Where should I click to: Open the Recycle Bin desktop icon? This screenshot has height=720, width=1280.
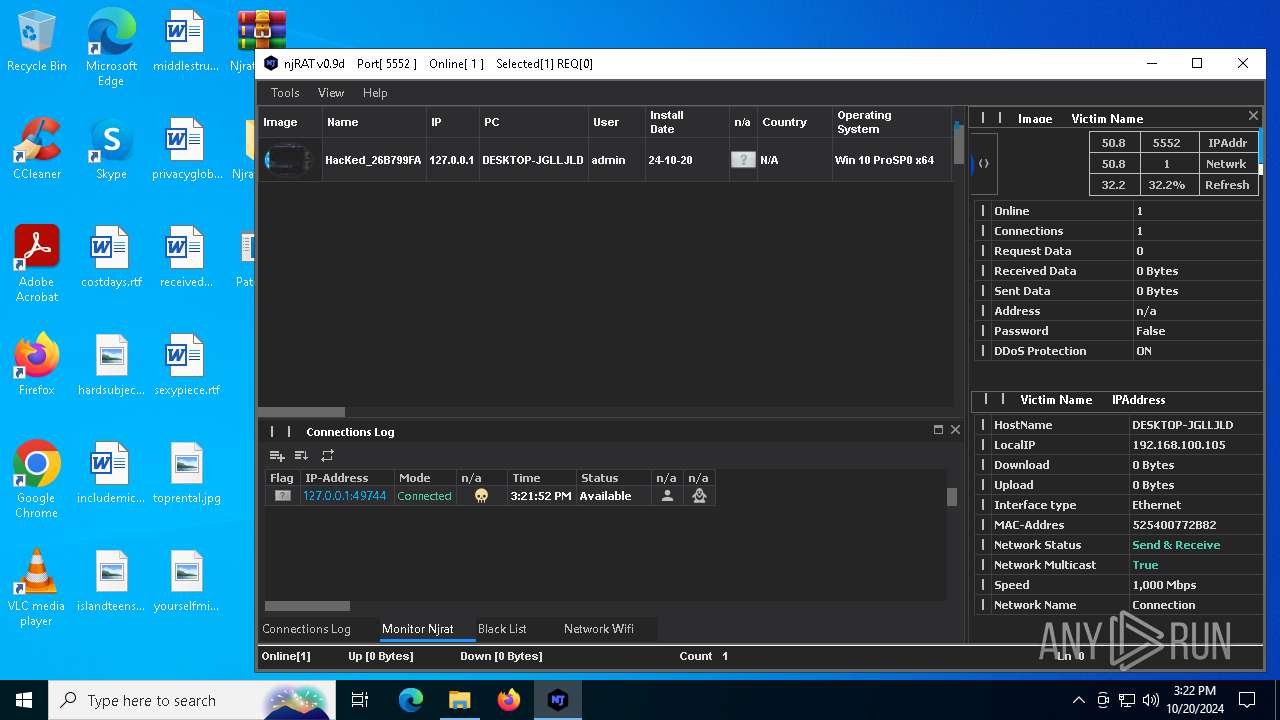click(x=36, y=42)
